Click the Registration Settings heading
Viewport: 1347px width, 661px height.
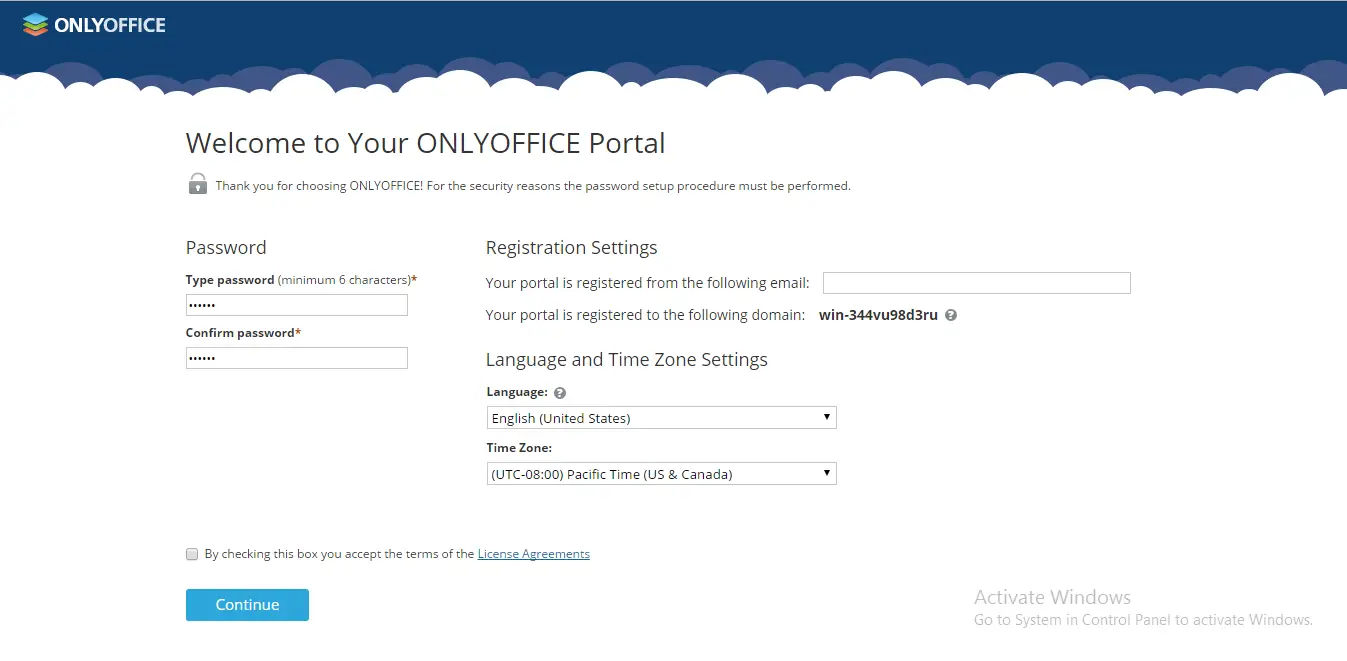[572, 248]
